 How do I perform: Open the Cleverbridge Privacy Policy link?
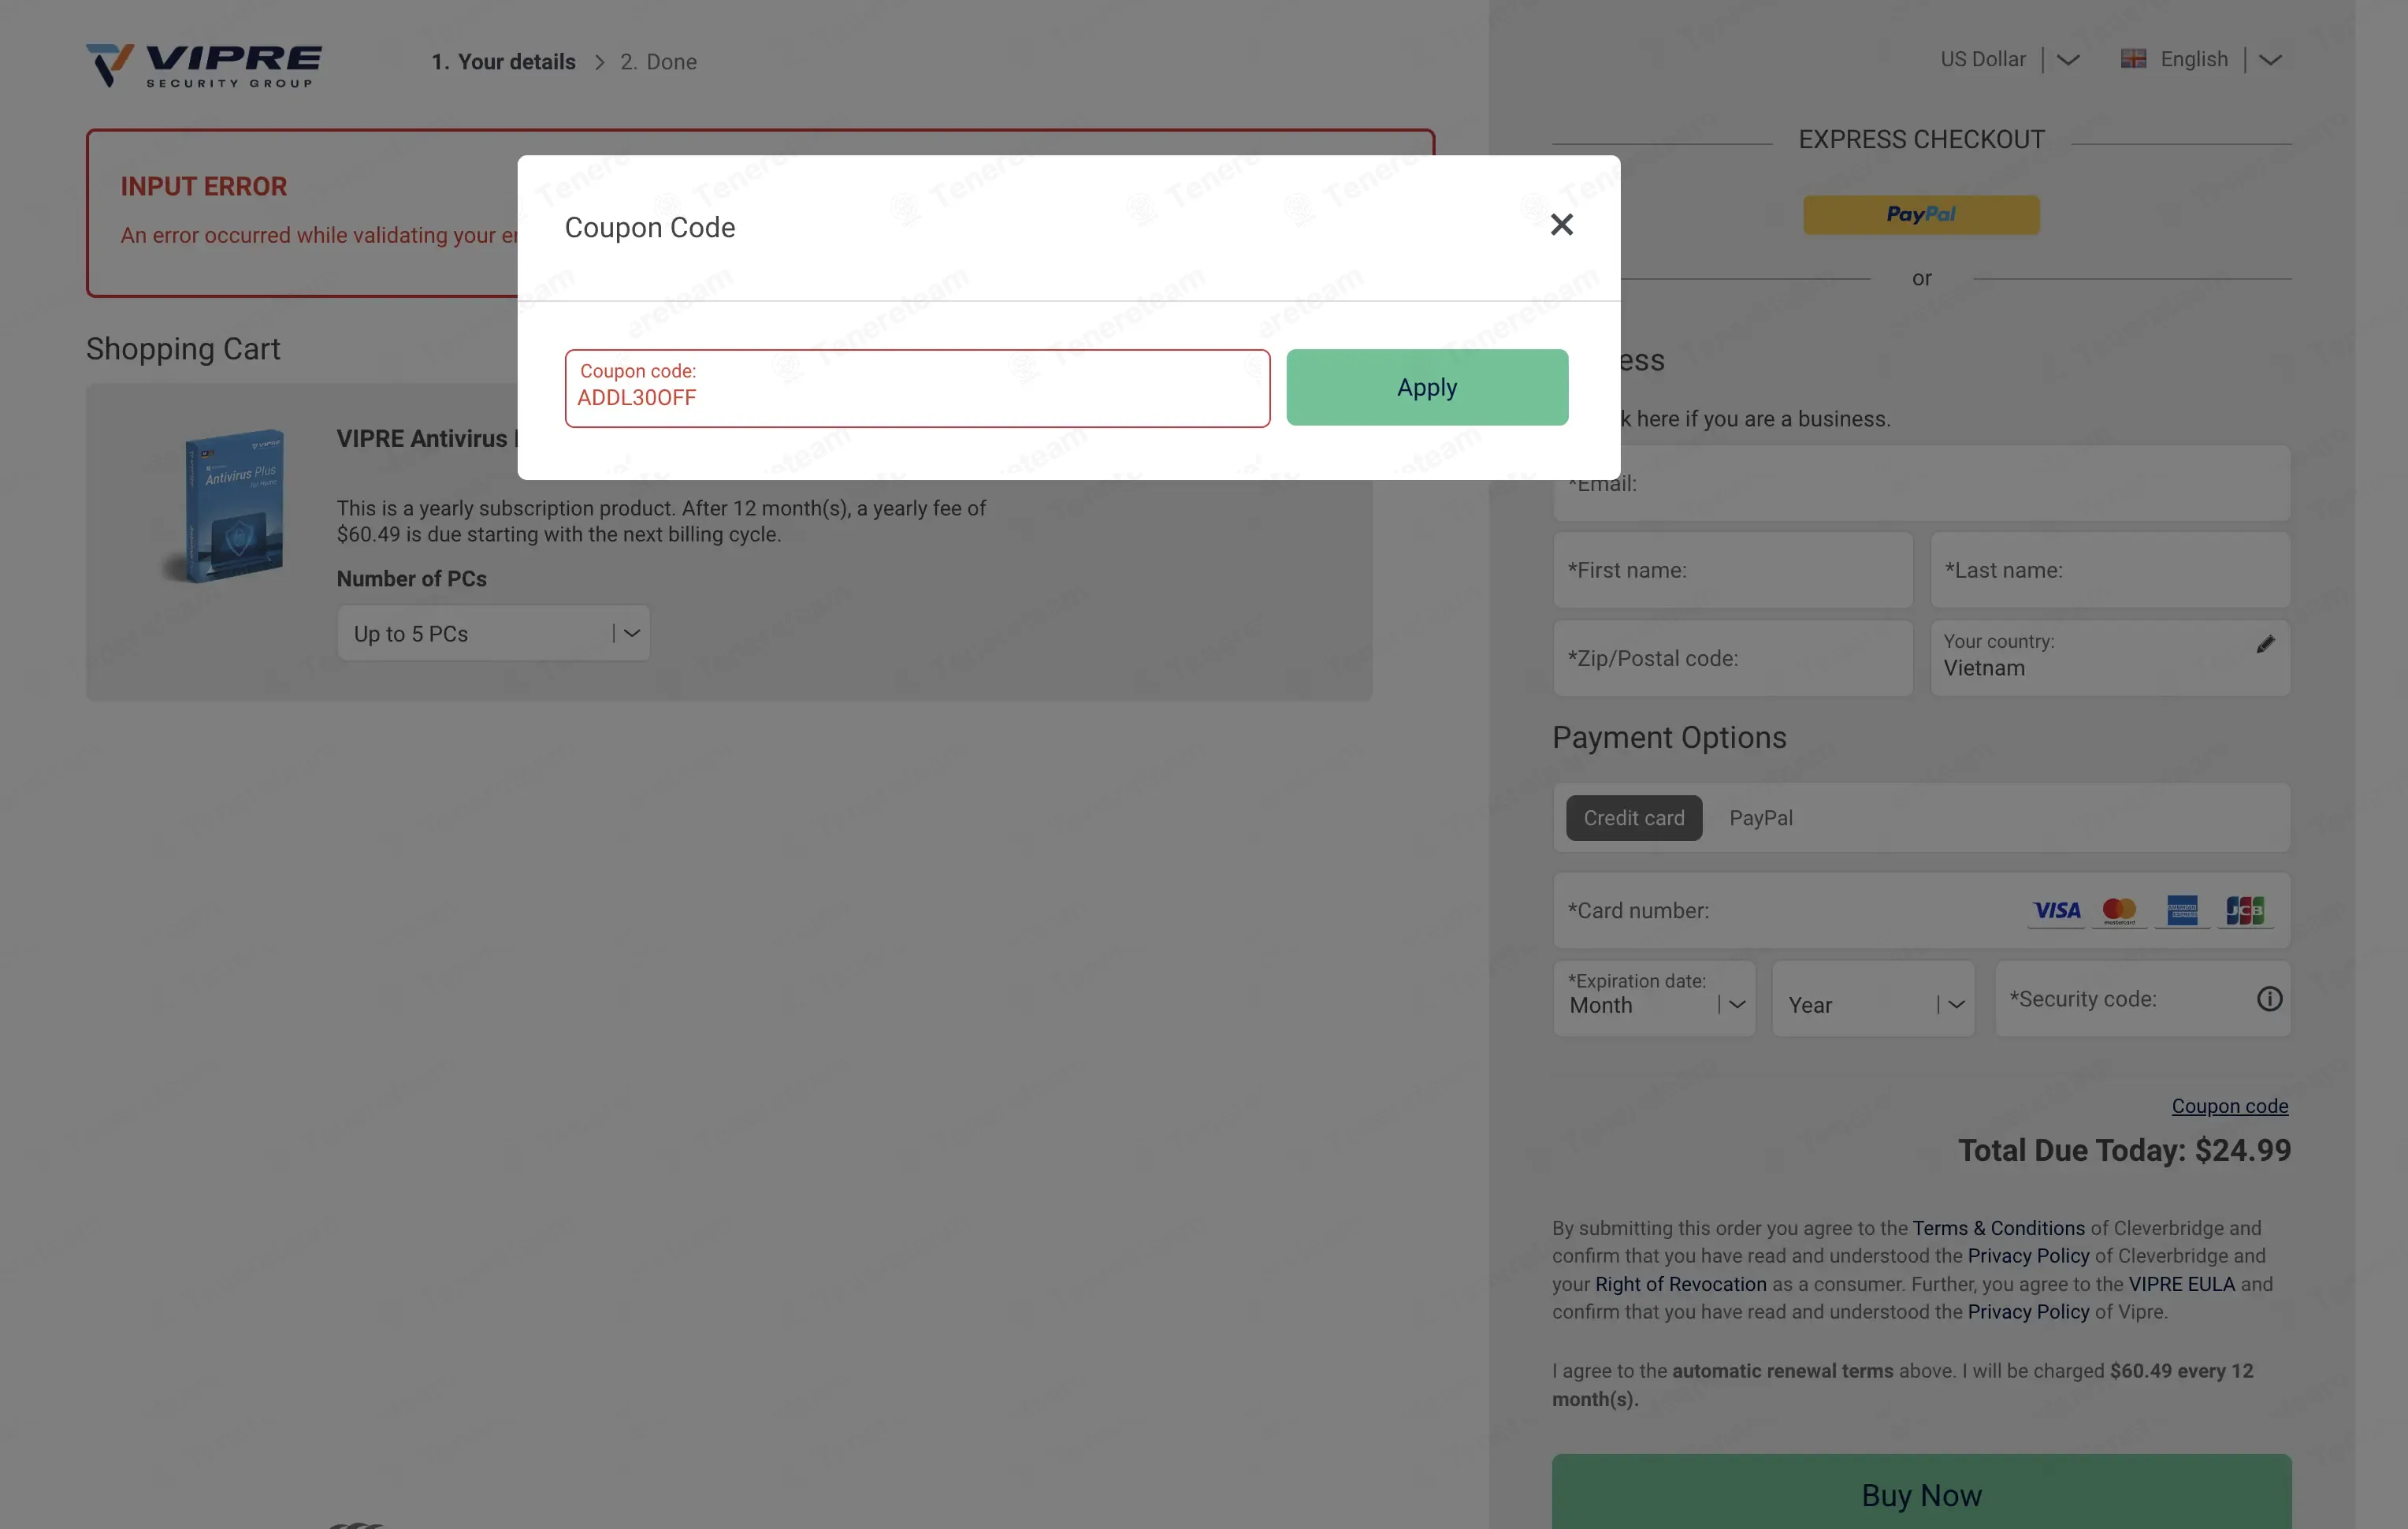tap(2028, 1256)
